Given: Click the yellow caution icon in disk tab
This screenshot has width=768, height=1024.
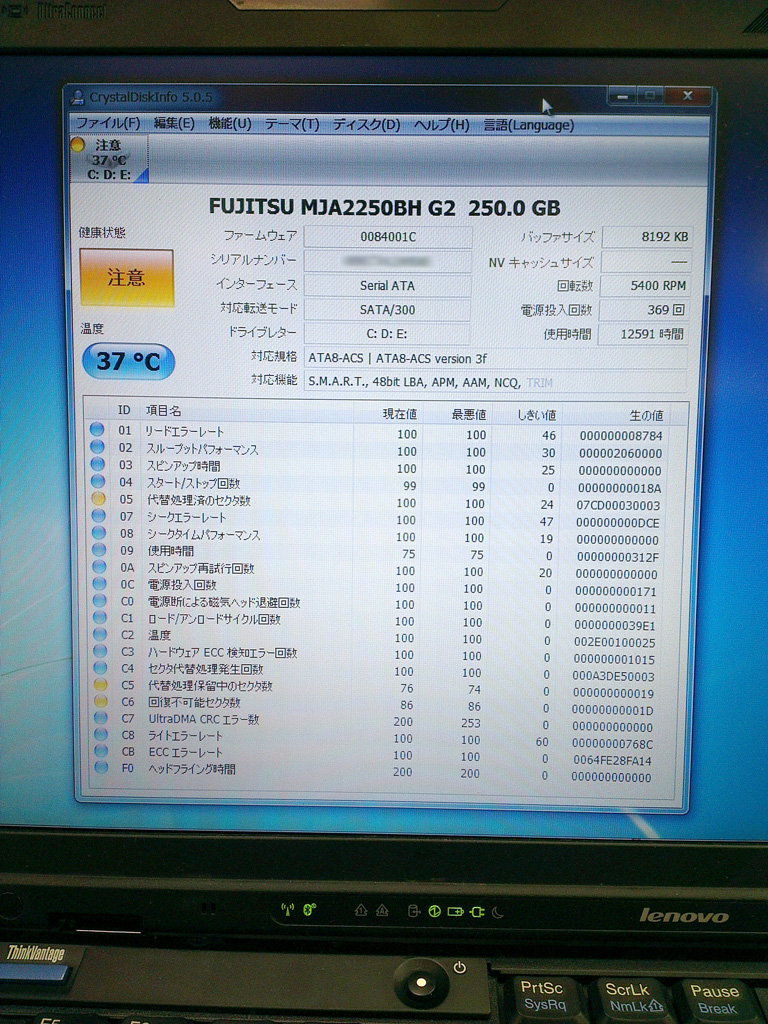Looking at the screenshot, I should pos(78,145).
